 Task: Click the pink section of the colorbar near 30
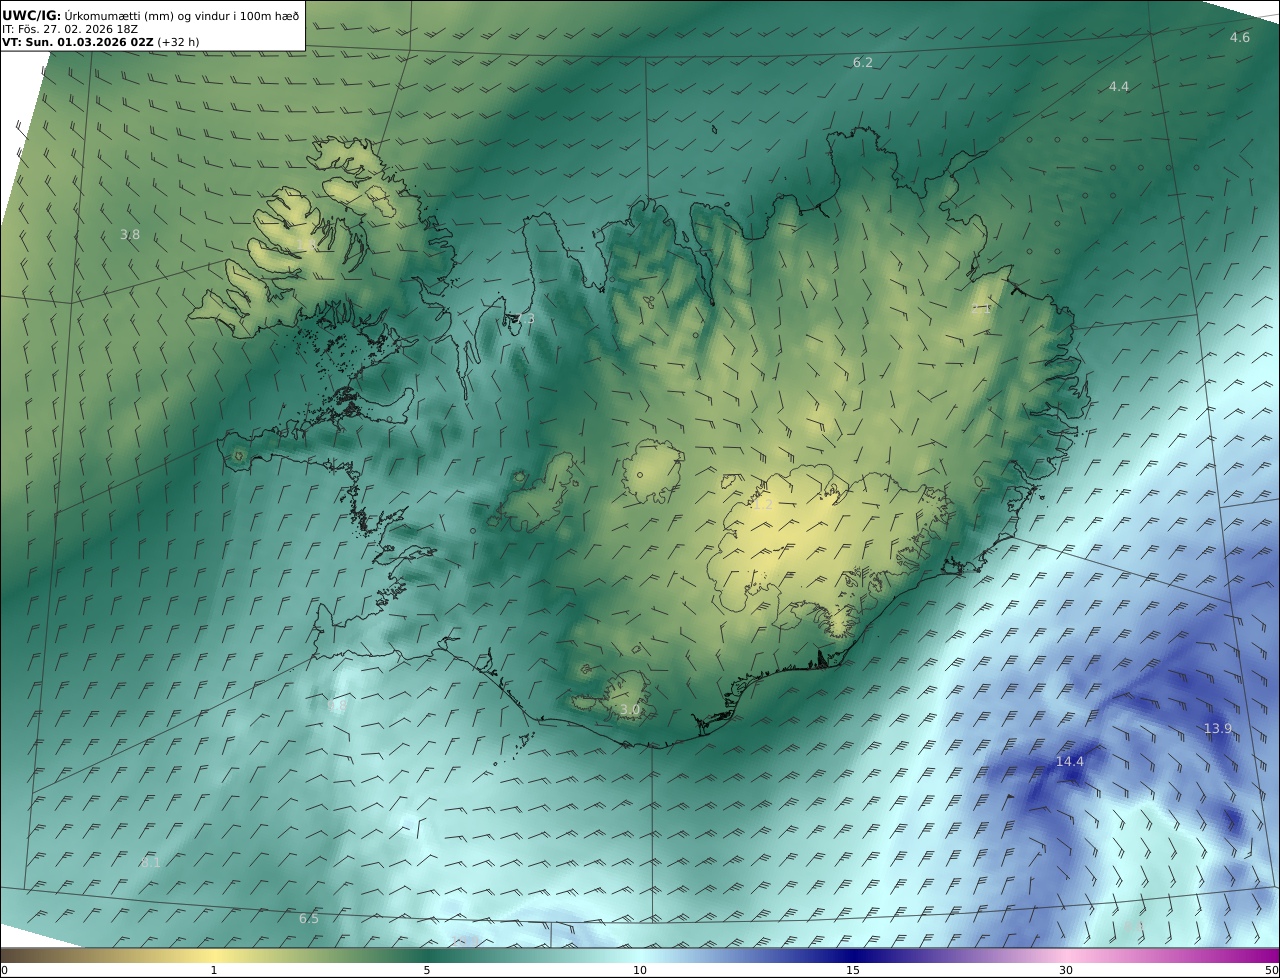[1066, 955]
